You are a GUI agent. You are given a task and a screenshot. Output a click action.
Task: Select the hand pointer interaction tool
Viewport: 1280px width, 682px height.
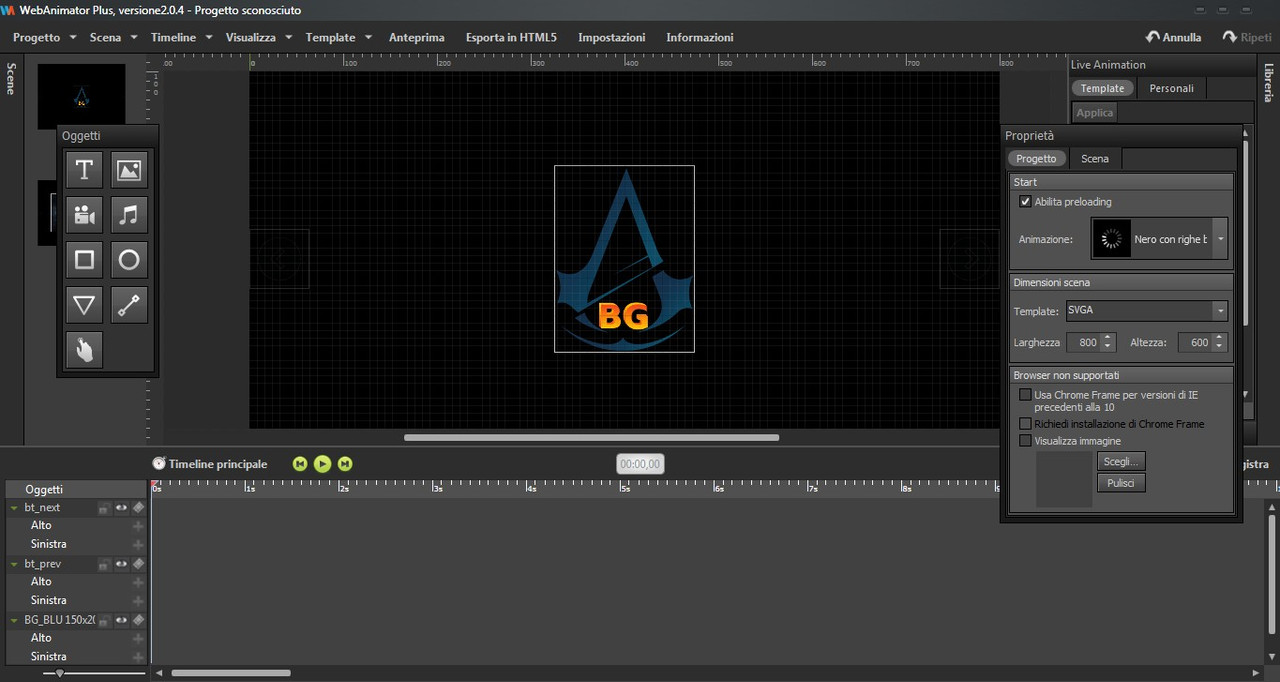pos(84,350)
